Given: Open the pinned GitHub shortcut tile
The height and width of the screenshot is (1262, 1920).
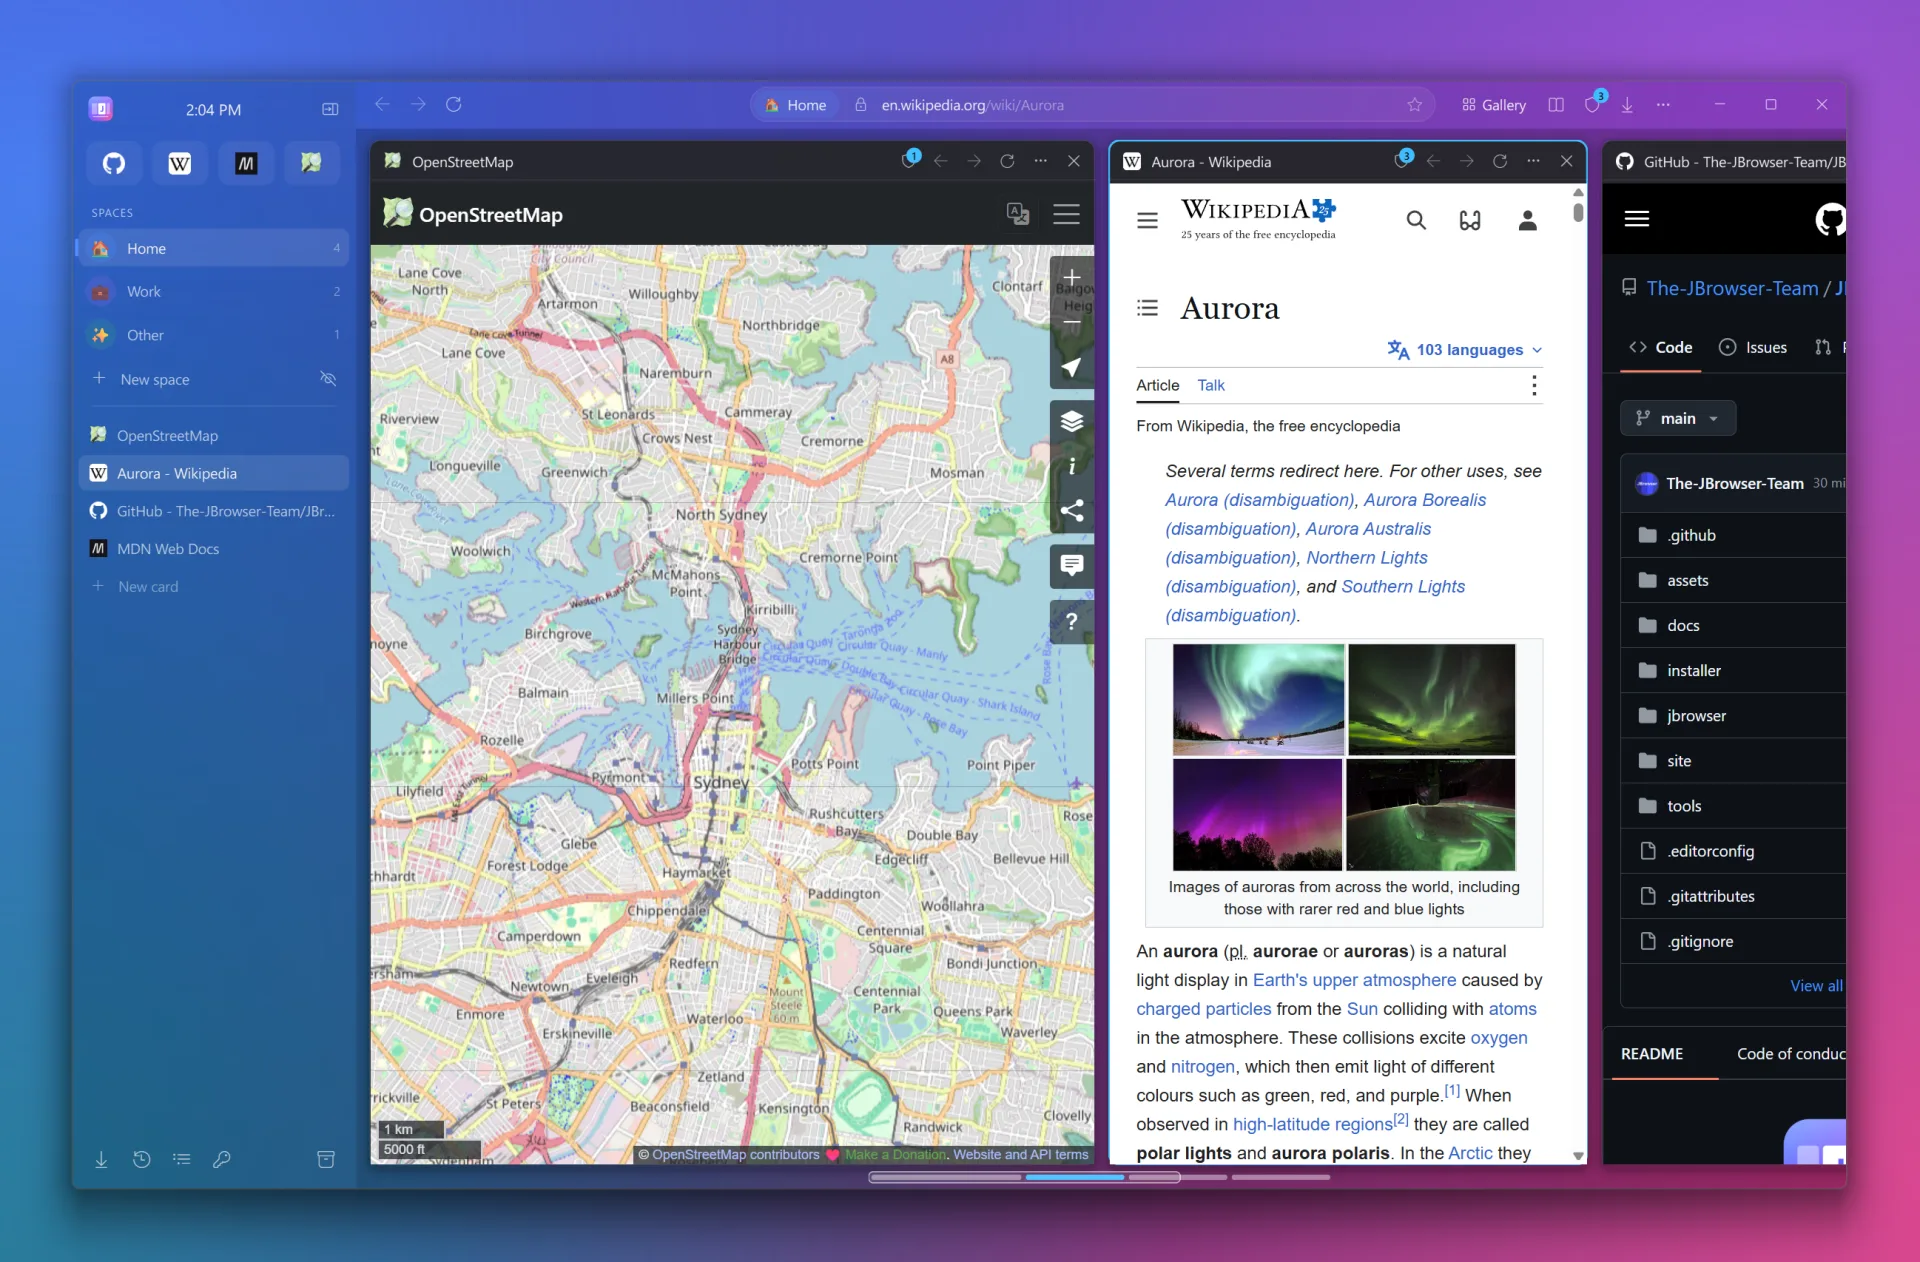Looking at the screenshot, I should click(x=114, y=163).
